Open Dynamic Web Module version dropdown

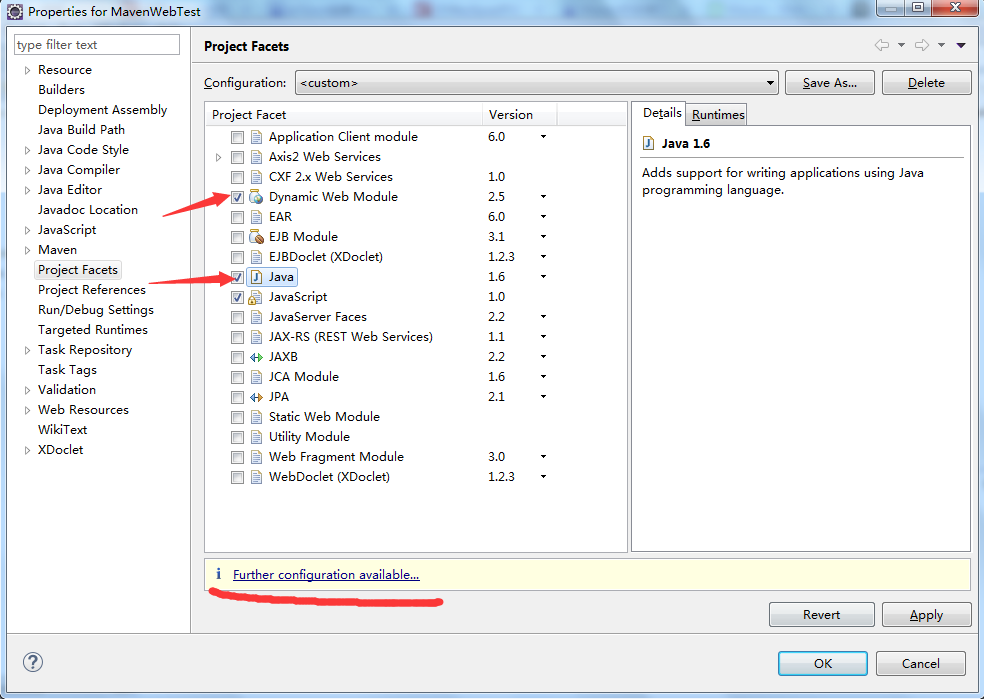[543, 197]
